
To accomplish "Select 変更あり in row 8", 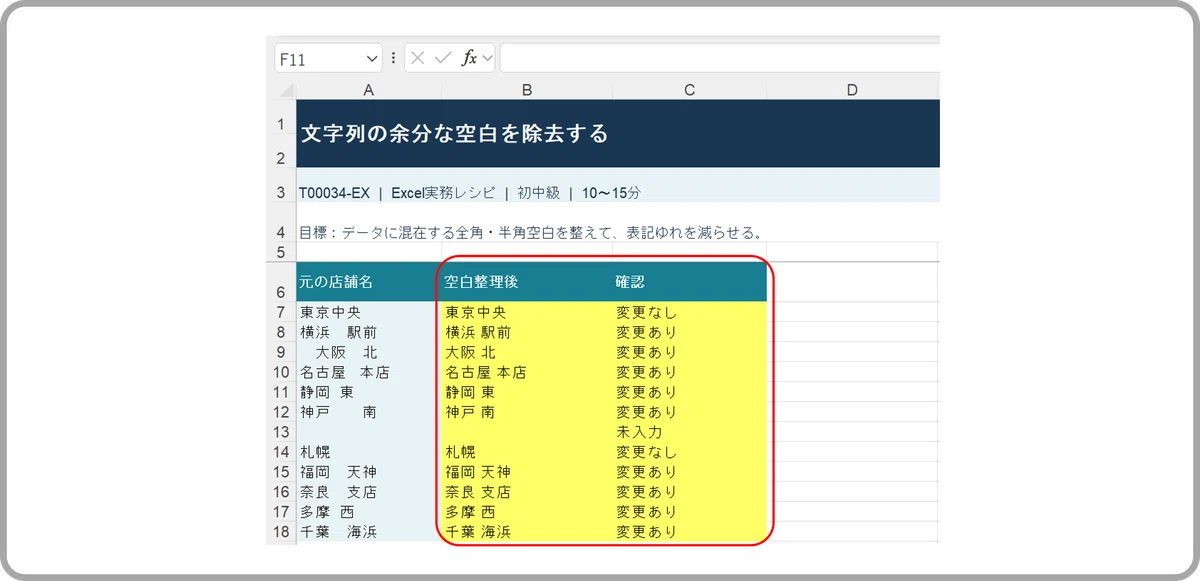I will point(690,332).
